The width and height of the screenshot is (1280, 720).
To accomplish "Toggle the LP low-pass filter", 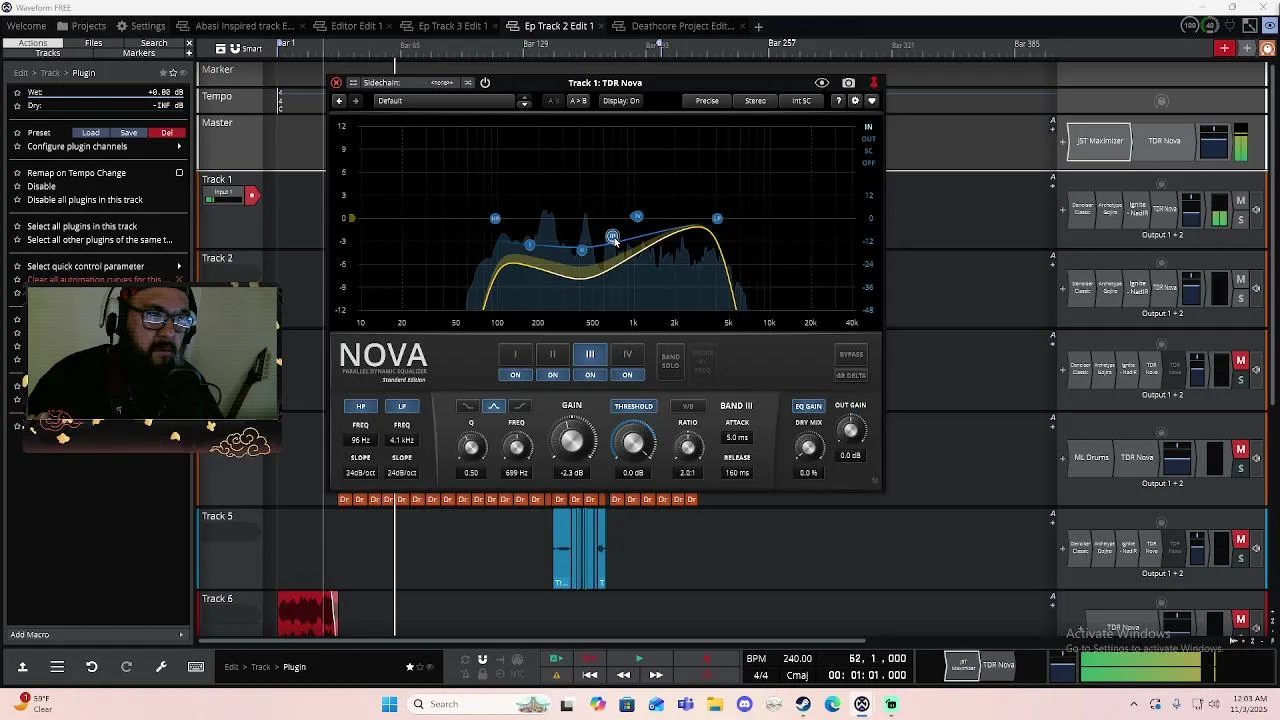I will (x=402, y=406).
